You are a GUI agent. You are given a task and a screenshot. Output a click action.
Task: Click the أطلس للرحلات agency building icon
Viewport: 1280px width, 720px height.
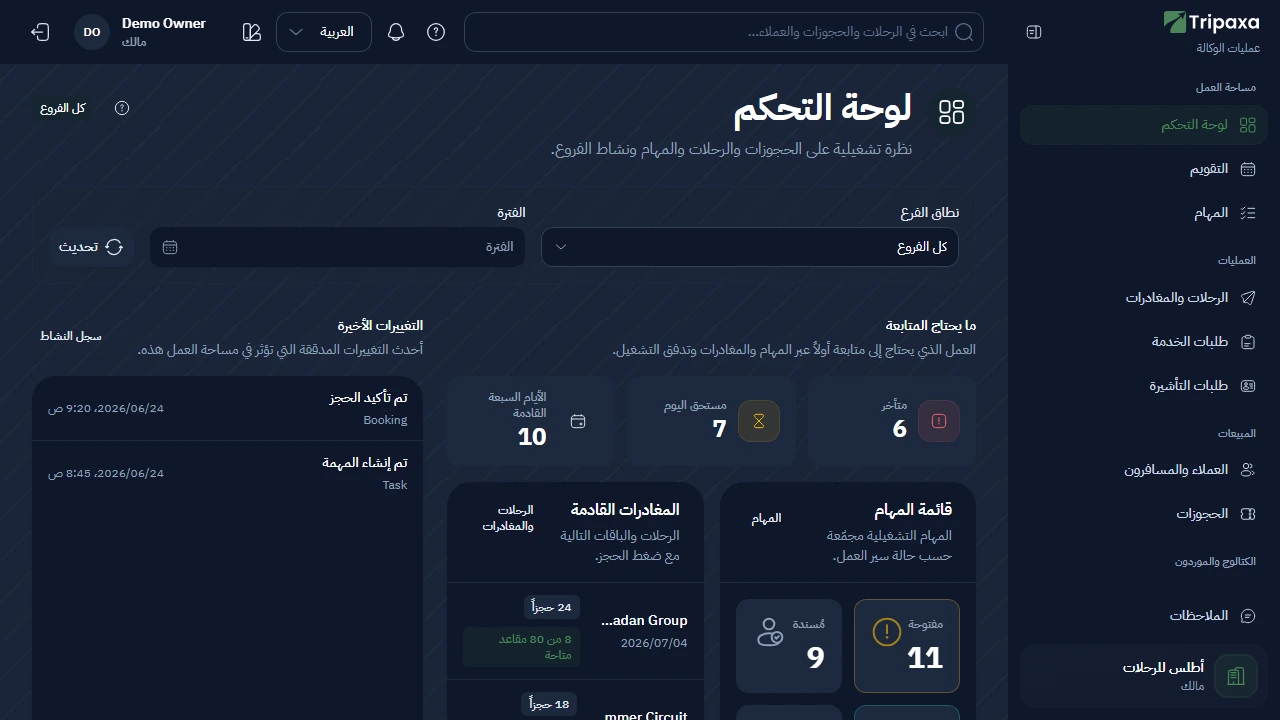[x=1236, y=676]
